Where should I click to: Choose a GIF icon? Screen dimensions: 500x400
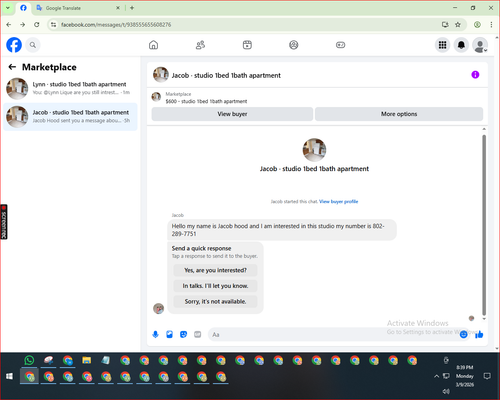[197, 334]
